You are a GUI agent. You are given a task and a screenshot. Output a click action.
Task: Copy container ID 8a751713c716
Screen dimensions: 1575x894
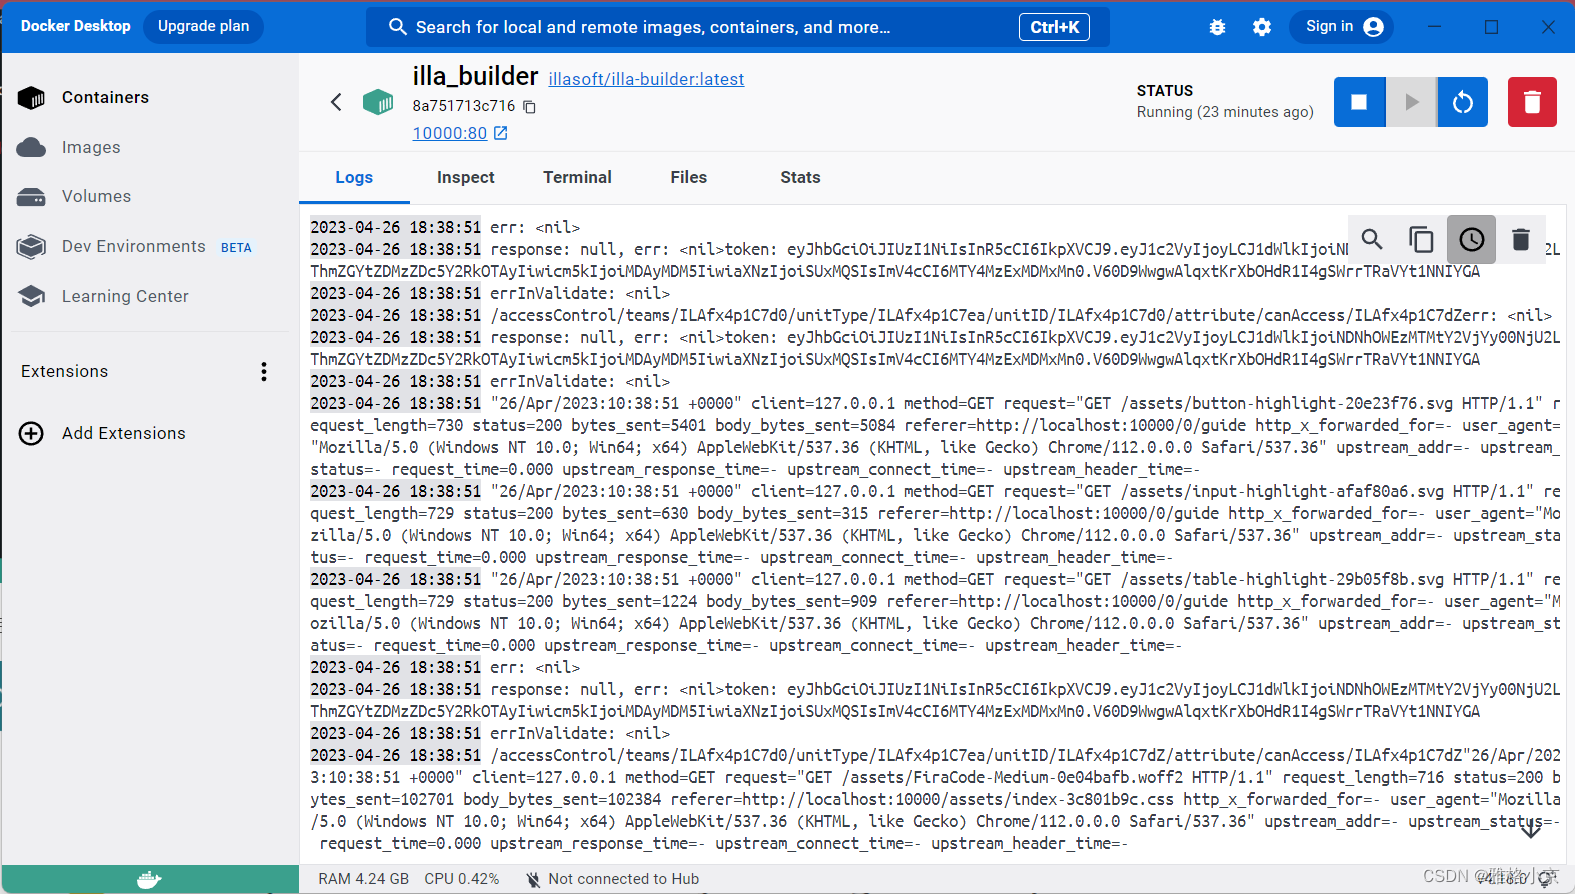[x=530, y=107]
